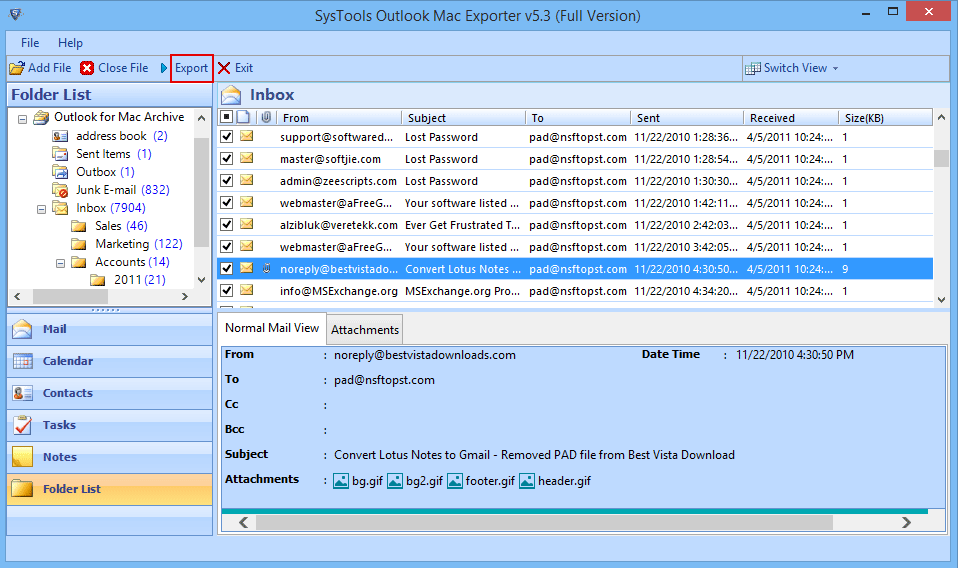Toggle the select-all checkbox in header row
Viewport: 959px width, 569px height.
click(x=226, y=117)
